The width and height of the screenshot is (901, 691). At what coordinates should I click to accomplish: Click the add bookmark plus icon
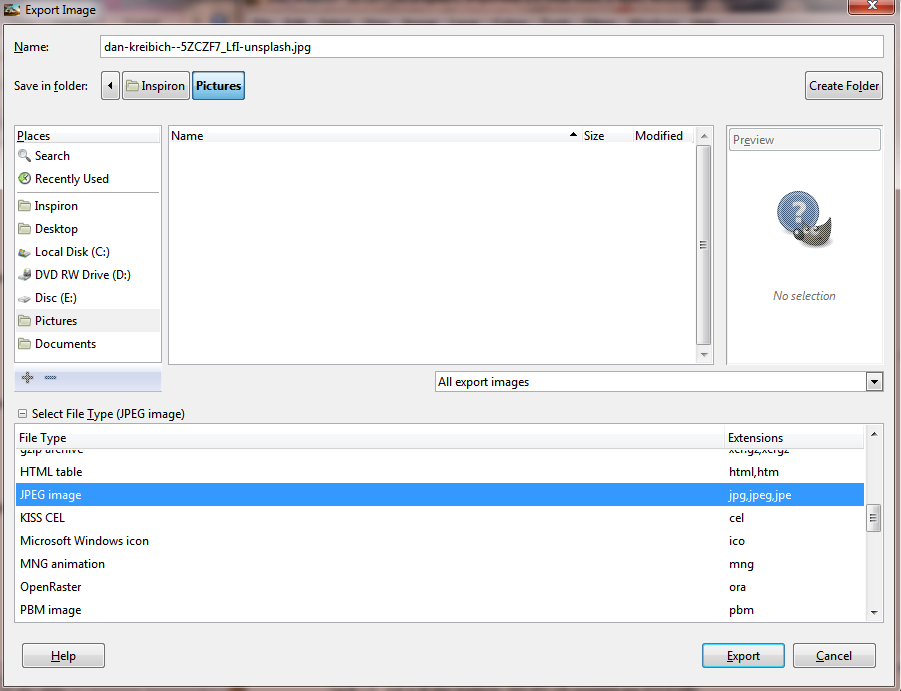point(27,378)
